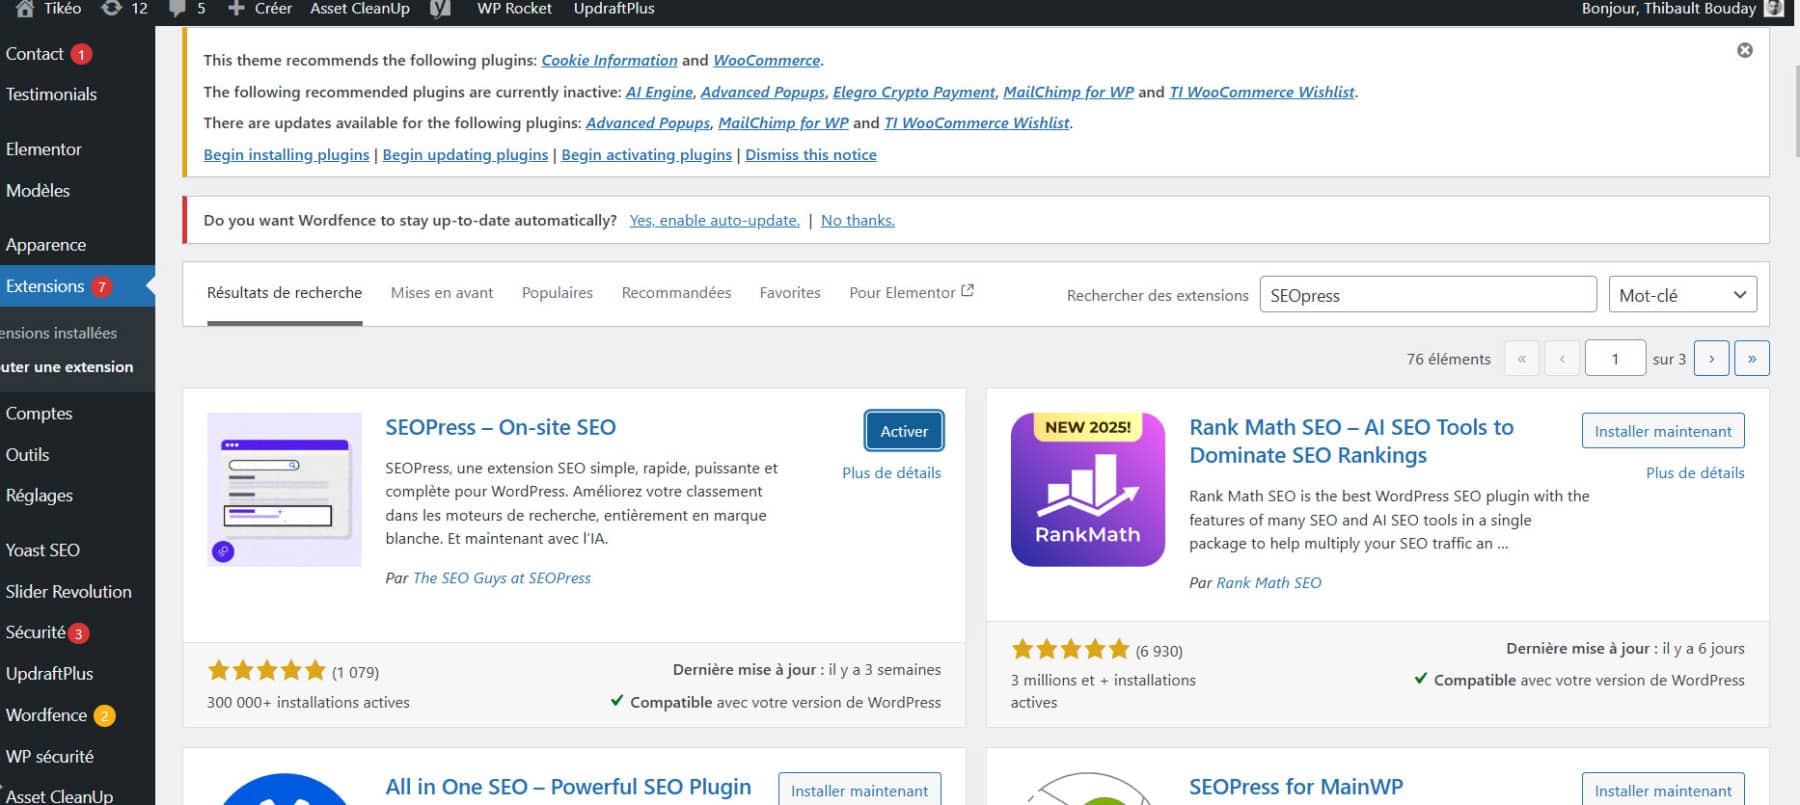Open the updates icon showing 12
The height and width of the screenshot is (805, 1800).
pyautogui.click(x=111, y=8)
